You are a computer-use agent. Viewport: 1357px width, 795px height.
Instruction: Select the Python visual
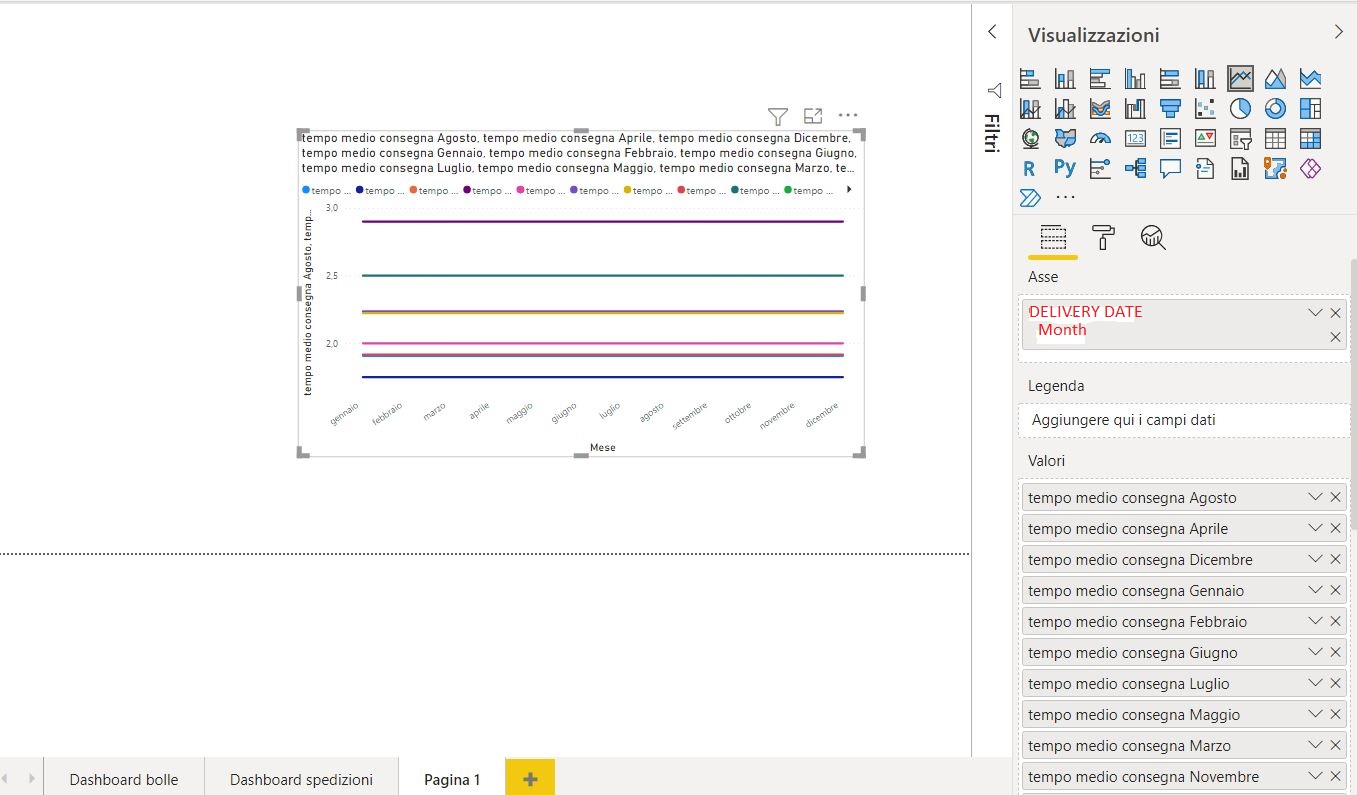[x=1065, y=168]
